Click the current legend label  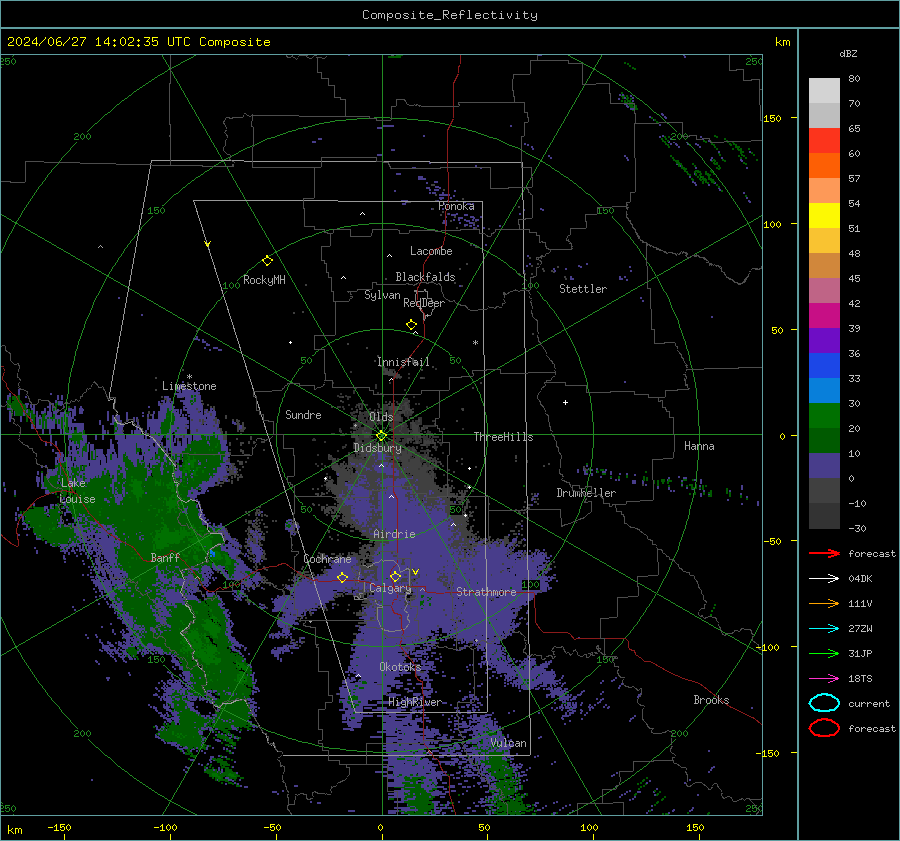(x=869, y=703)
